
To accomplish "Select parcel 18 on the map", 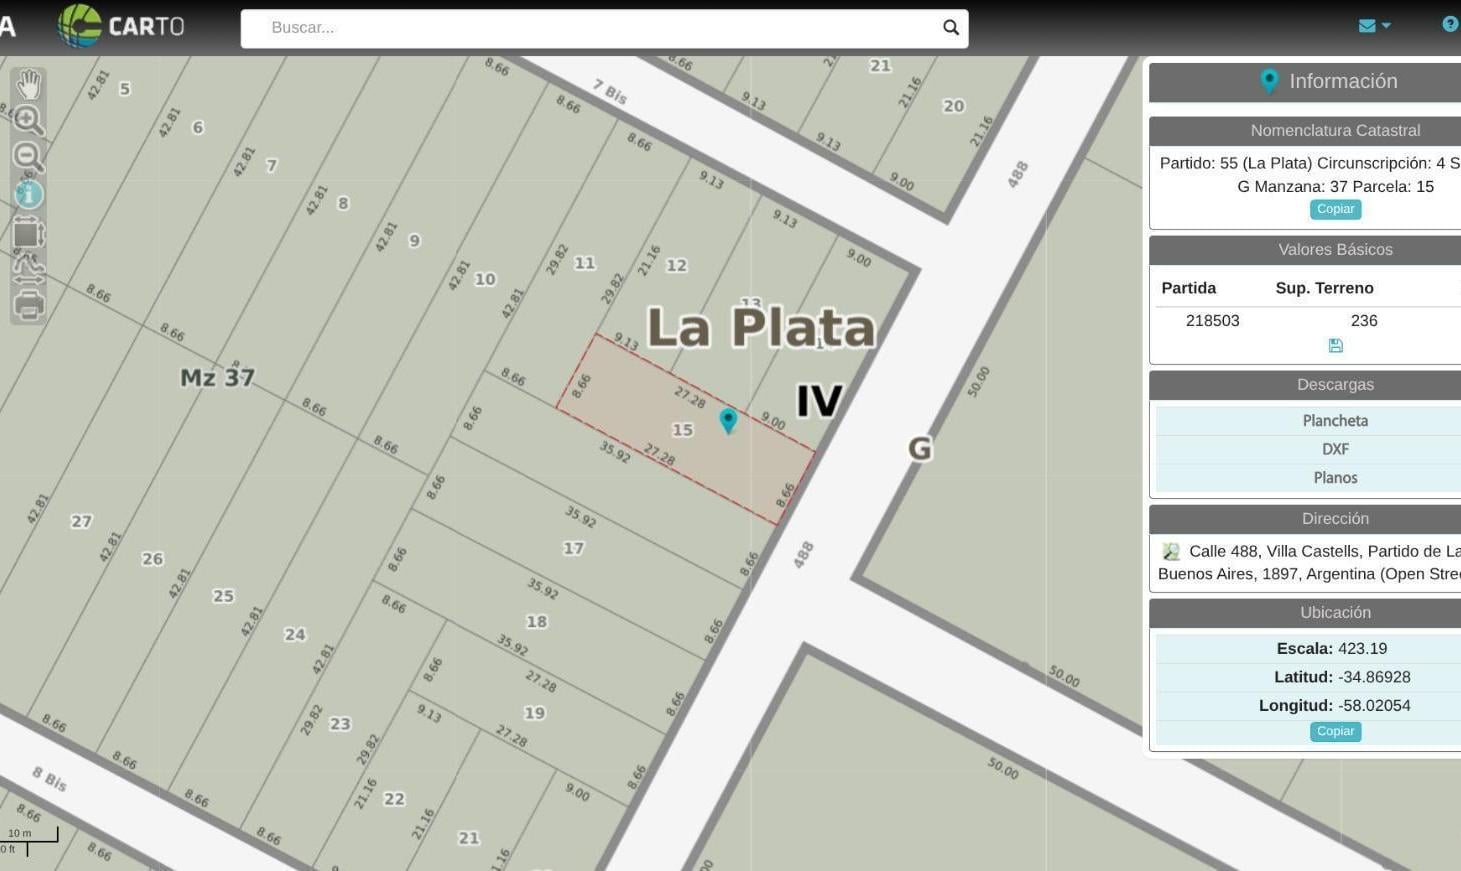I will 537,621.
